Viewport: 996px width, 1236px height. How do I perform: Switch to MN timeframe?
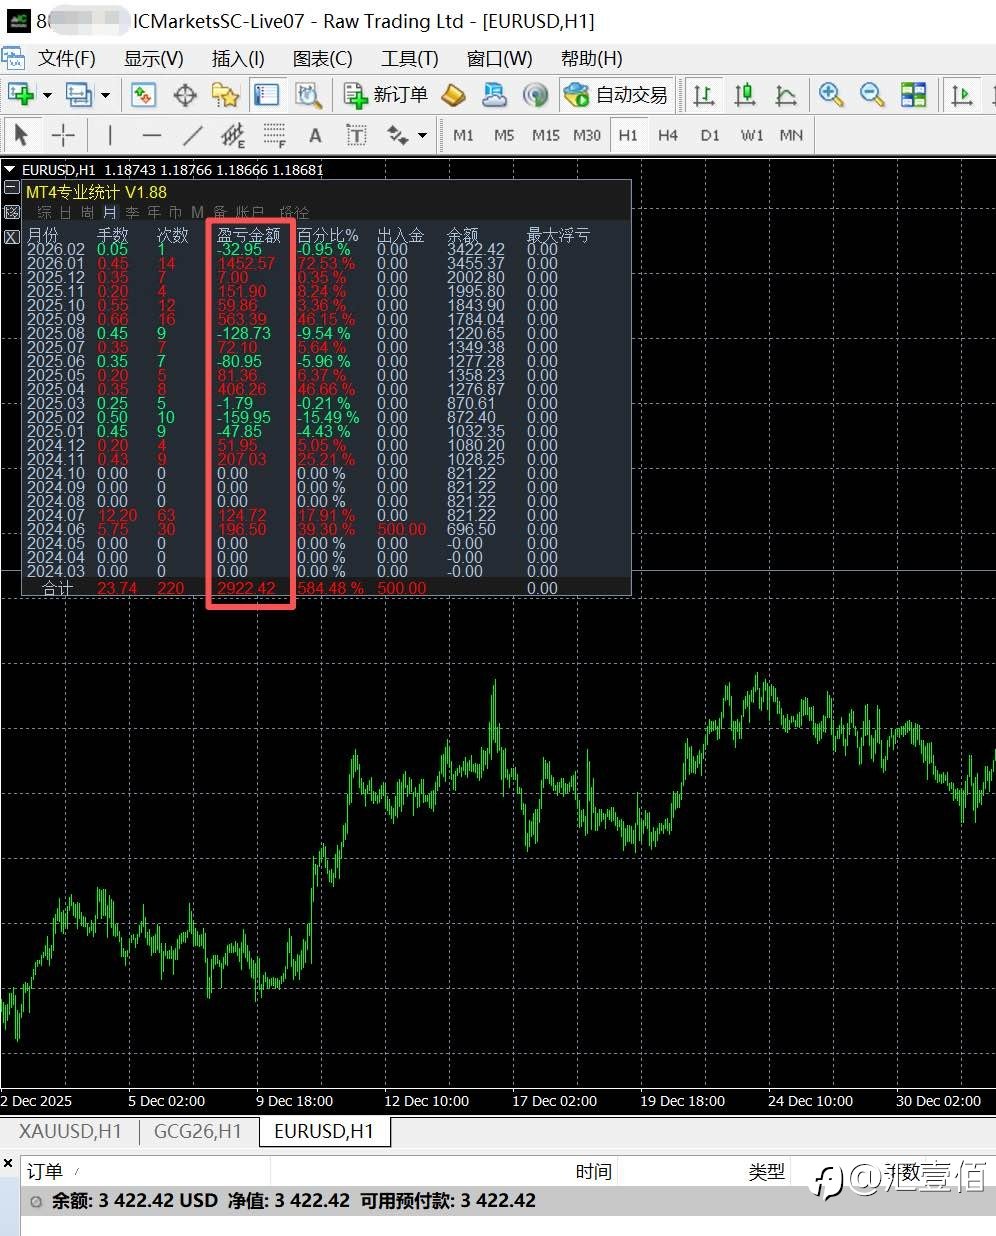(791, 135)
